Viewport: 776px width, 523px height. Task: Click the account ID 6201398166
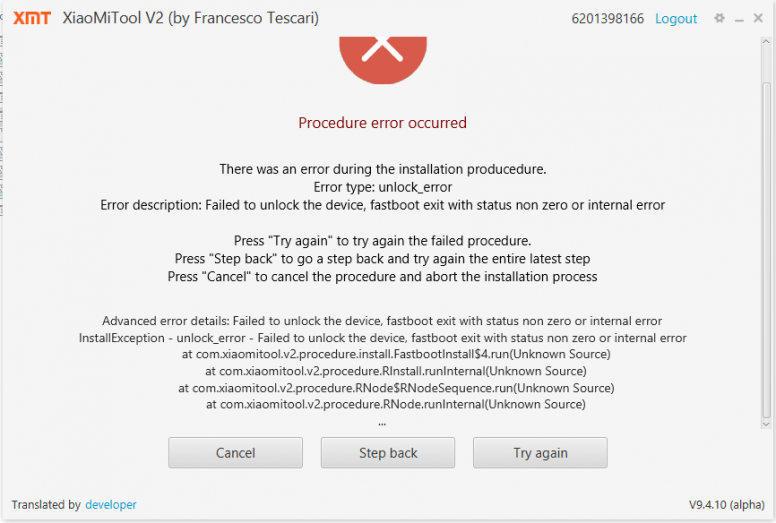tap(608, 19)
